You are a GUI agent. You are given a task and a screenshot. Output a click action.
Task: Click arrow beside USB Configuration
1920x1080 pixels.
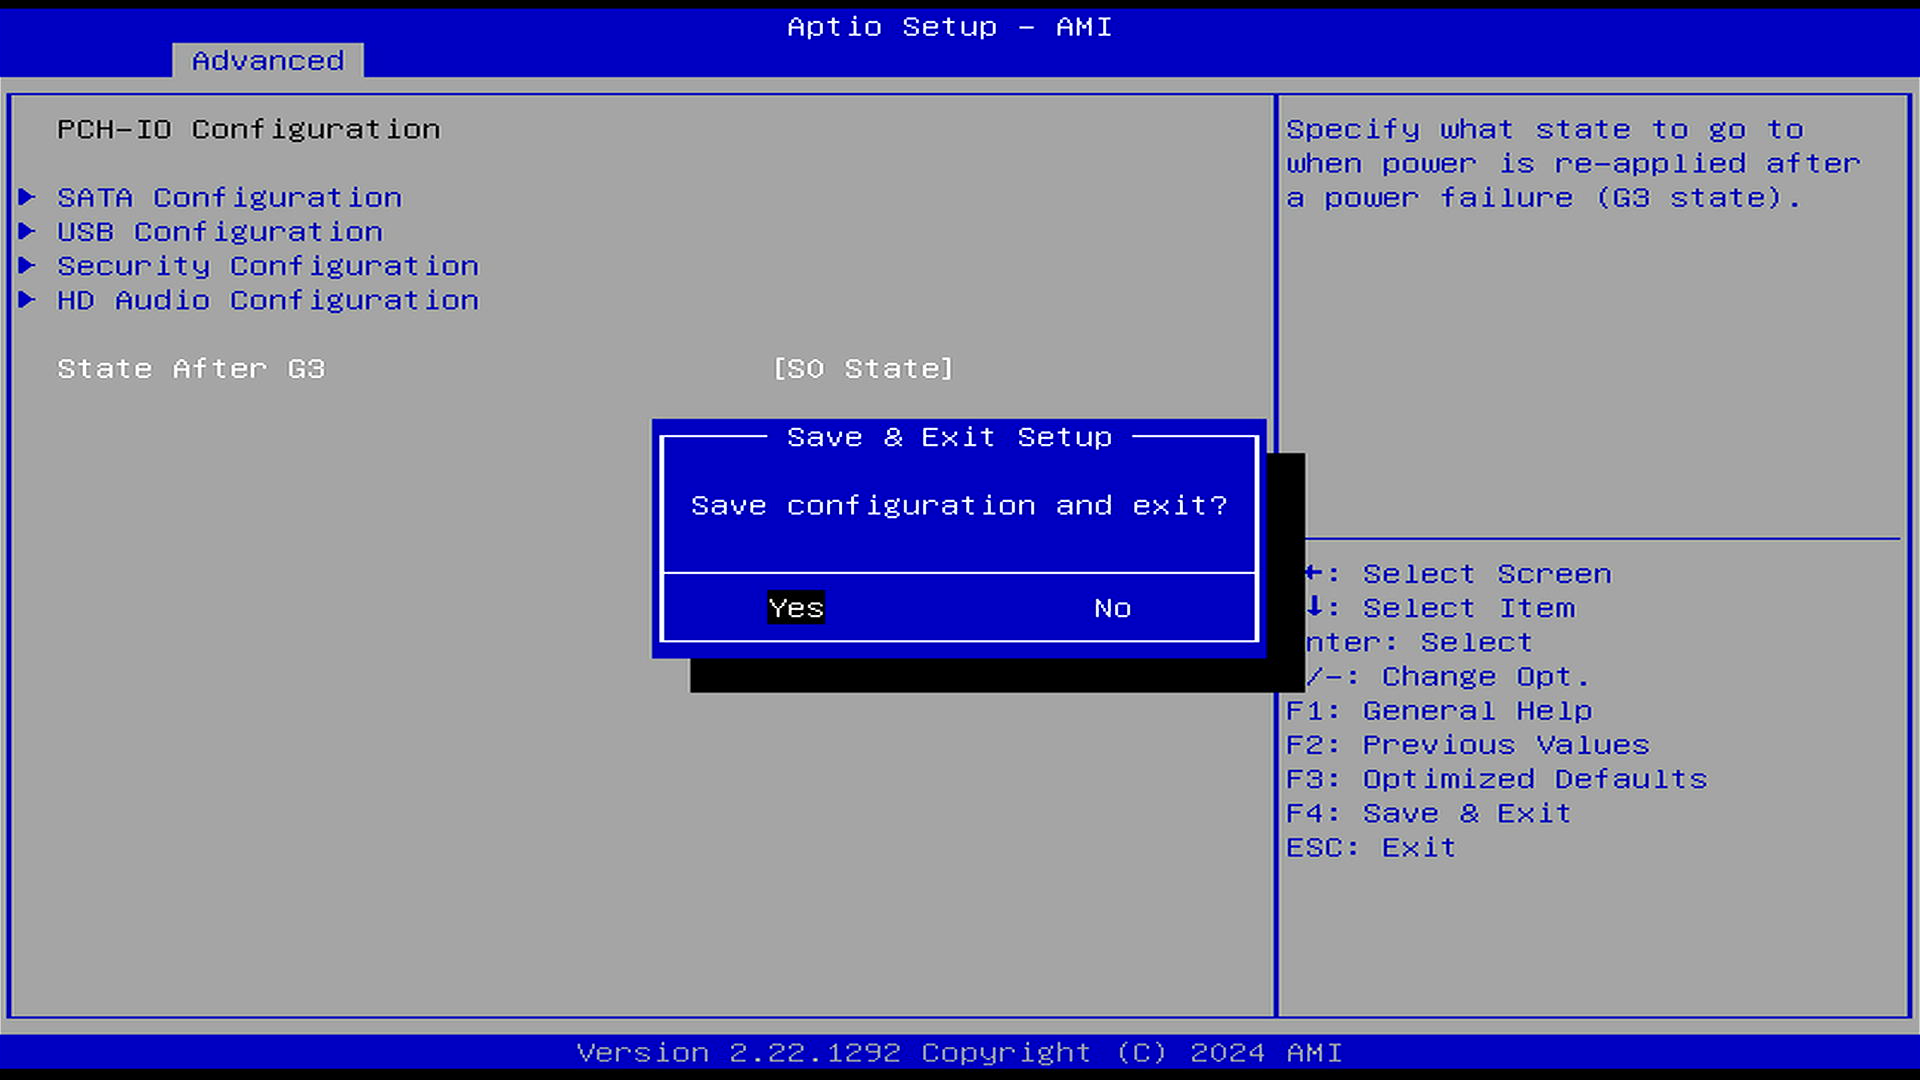point(27,231)
